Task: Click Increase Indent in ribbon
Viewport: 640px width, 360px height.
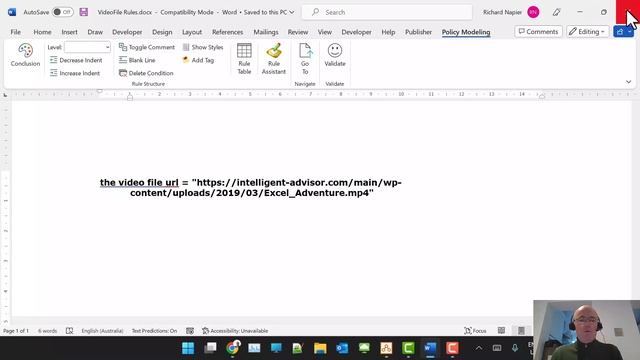Action: [75, 73]
